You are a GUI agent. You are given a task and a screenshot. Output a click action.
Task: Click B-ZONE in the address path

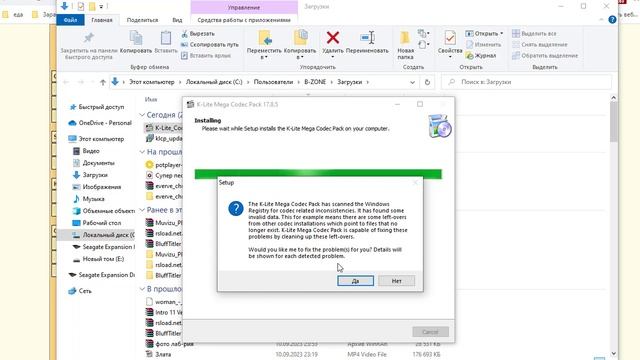[x=315, y=82]
